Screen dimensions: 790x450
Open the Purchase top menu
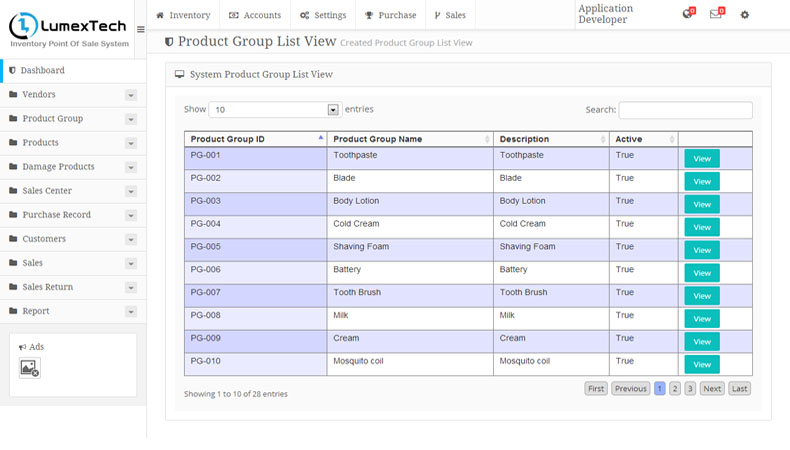coord(390,15)
